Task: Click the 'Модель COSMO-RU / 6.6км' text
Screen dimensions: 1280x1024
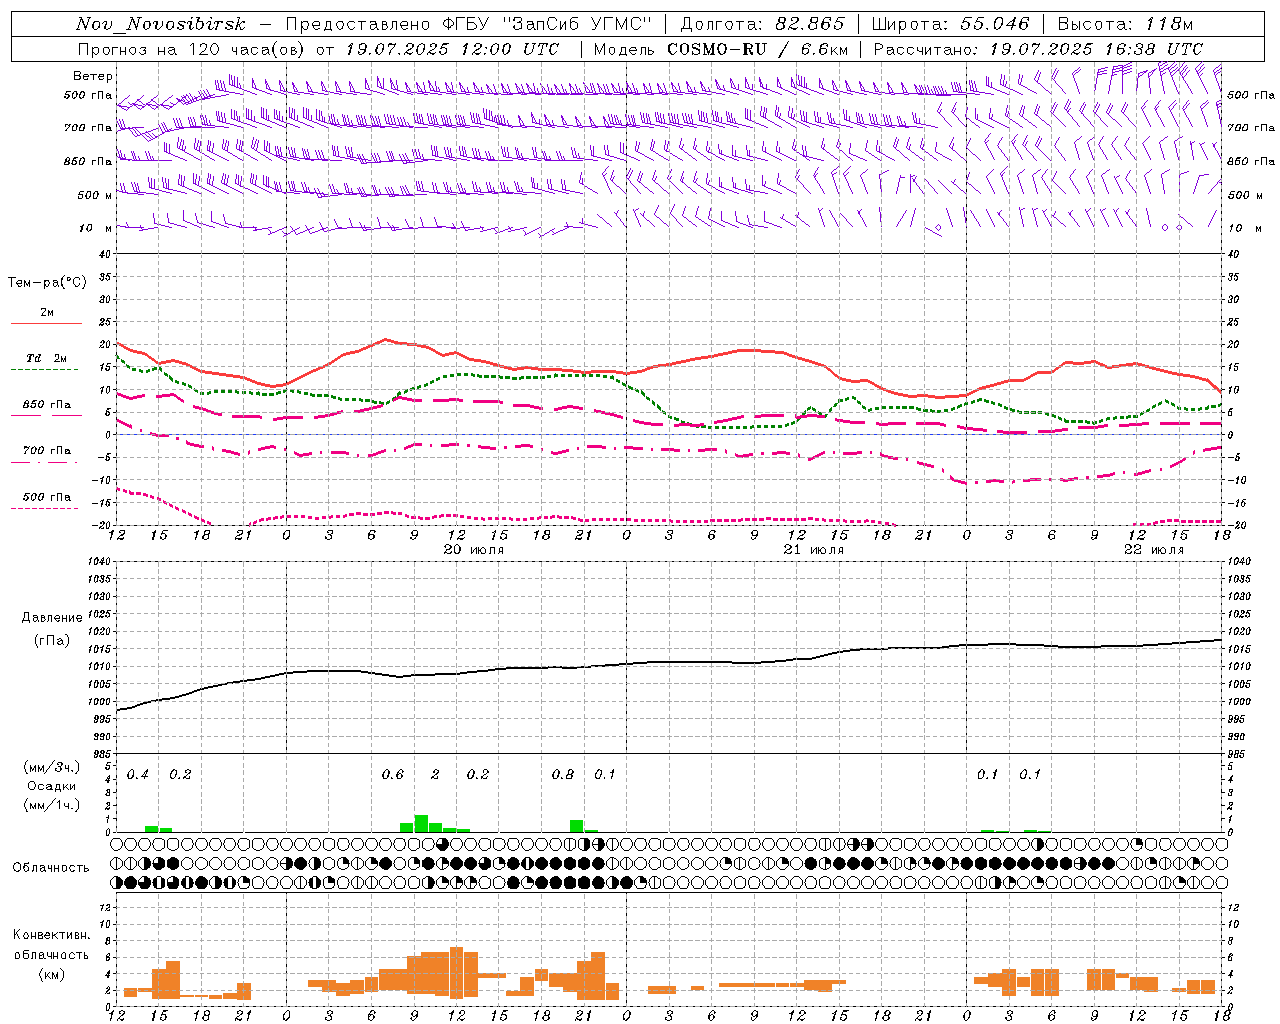Action: [x=721, y=49]
